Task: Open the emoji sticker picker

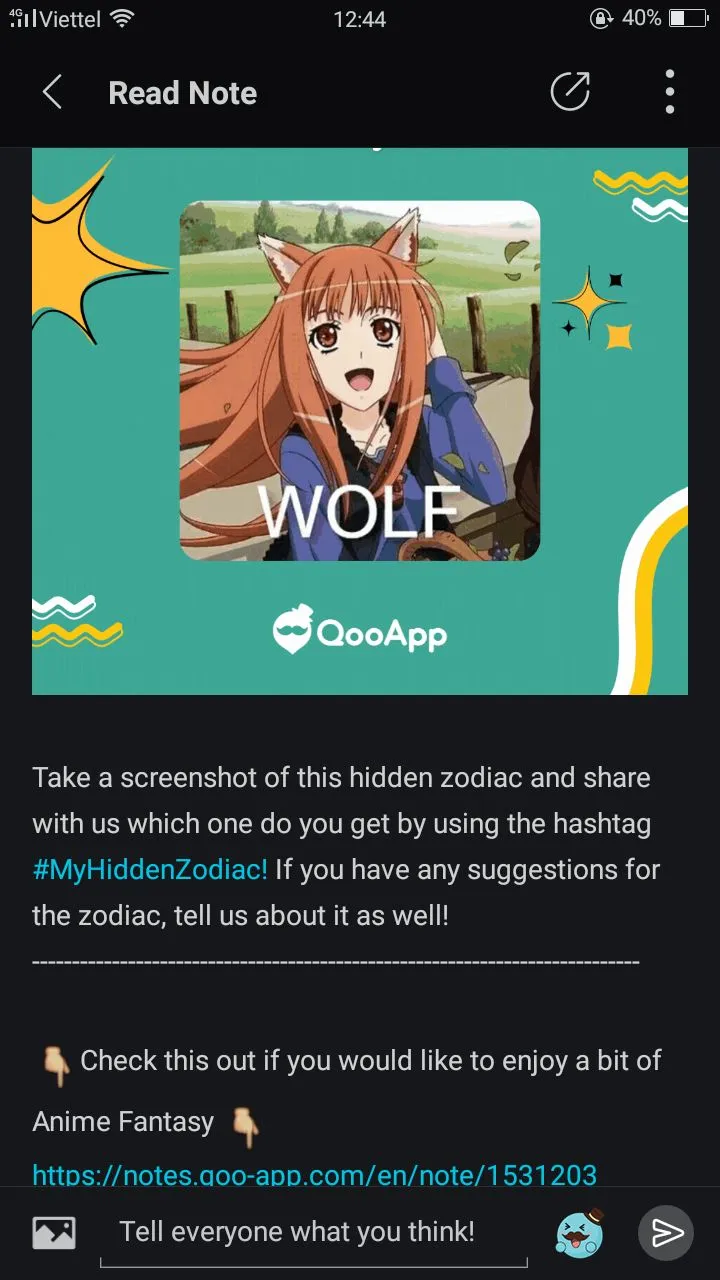Action: coord(580,1232)
